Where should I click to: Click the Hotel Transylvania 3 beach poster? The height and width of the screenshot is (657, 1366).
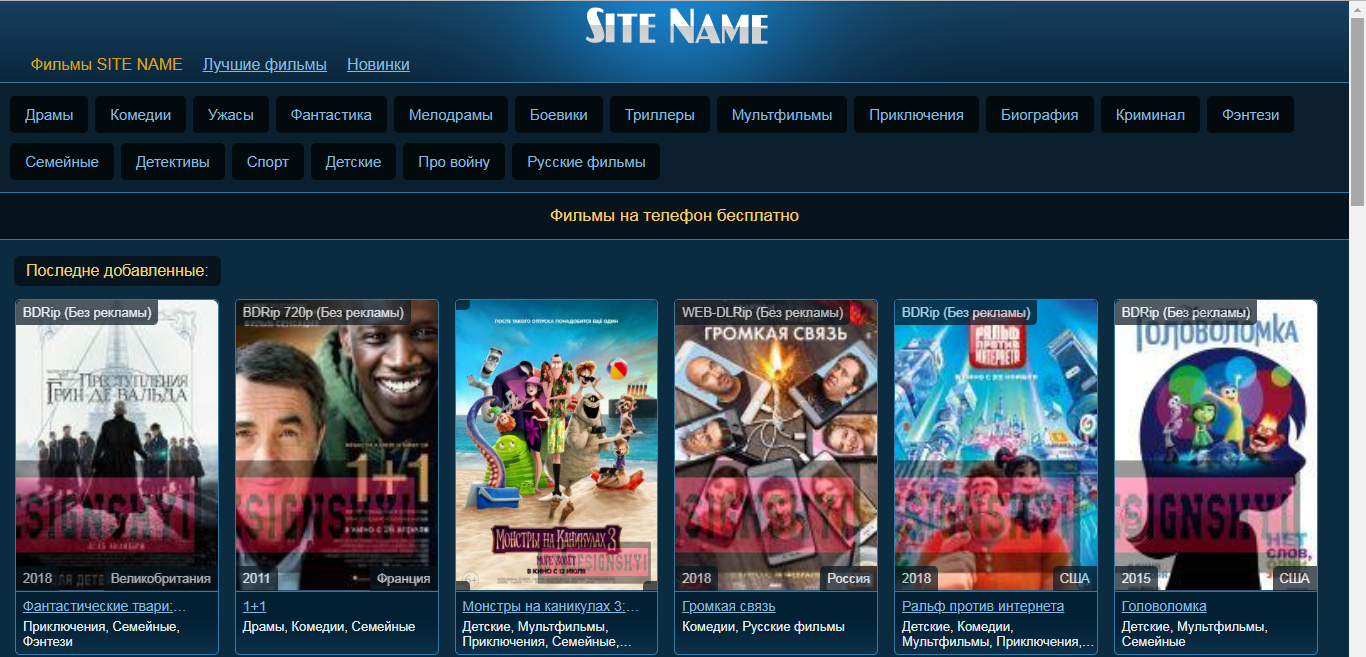tap(557, 445)
